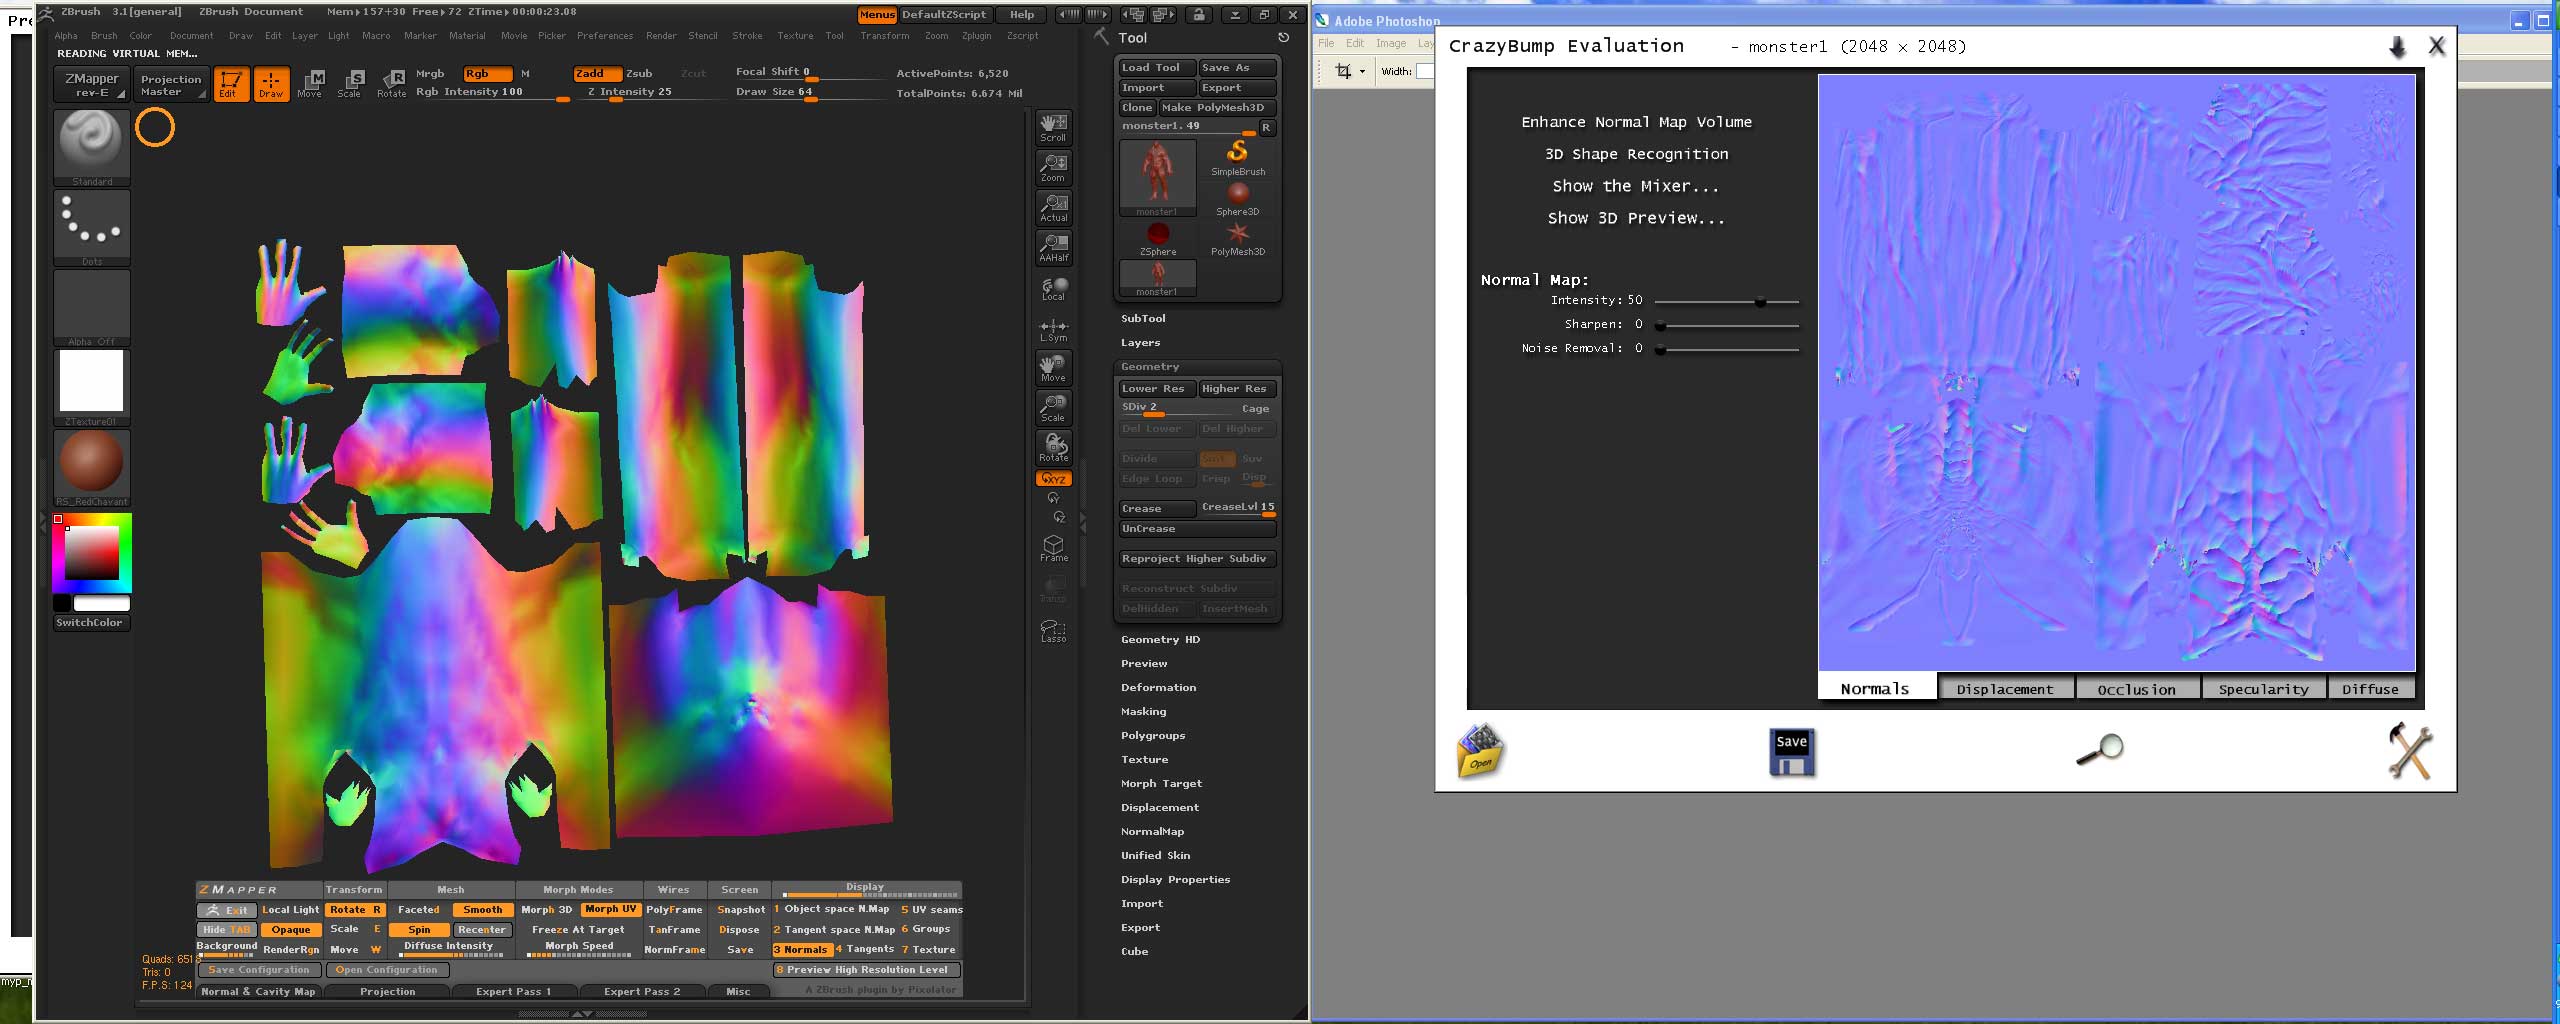The image size is (2560, 1024).
Task: Click the Scroll canvas icon
Action: [x=1053, y=127]
